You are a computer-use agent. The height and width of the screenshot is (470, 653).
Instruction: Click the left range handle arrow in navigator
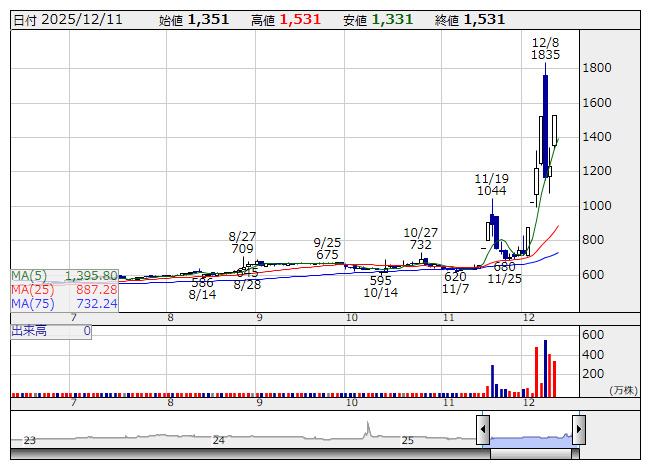pyautogui.click(x=483, y=430)
